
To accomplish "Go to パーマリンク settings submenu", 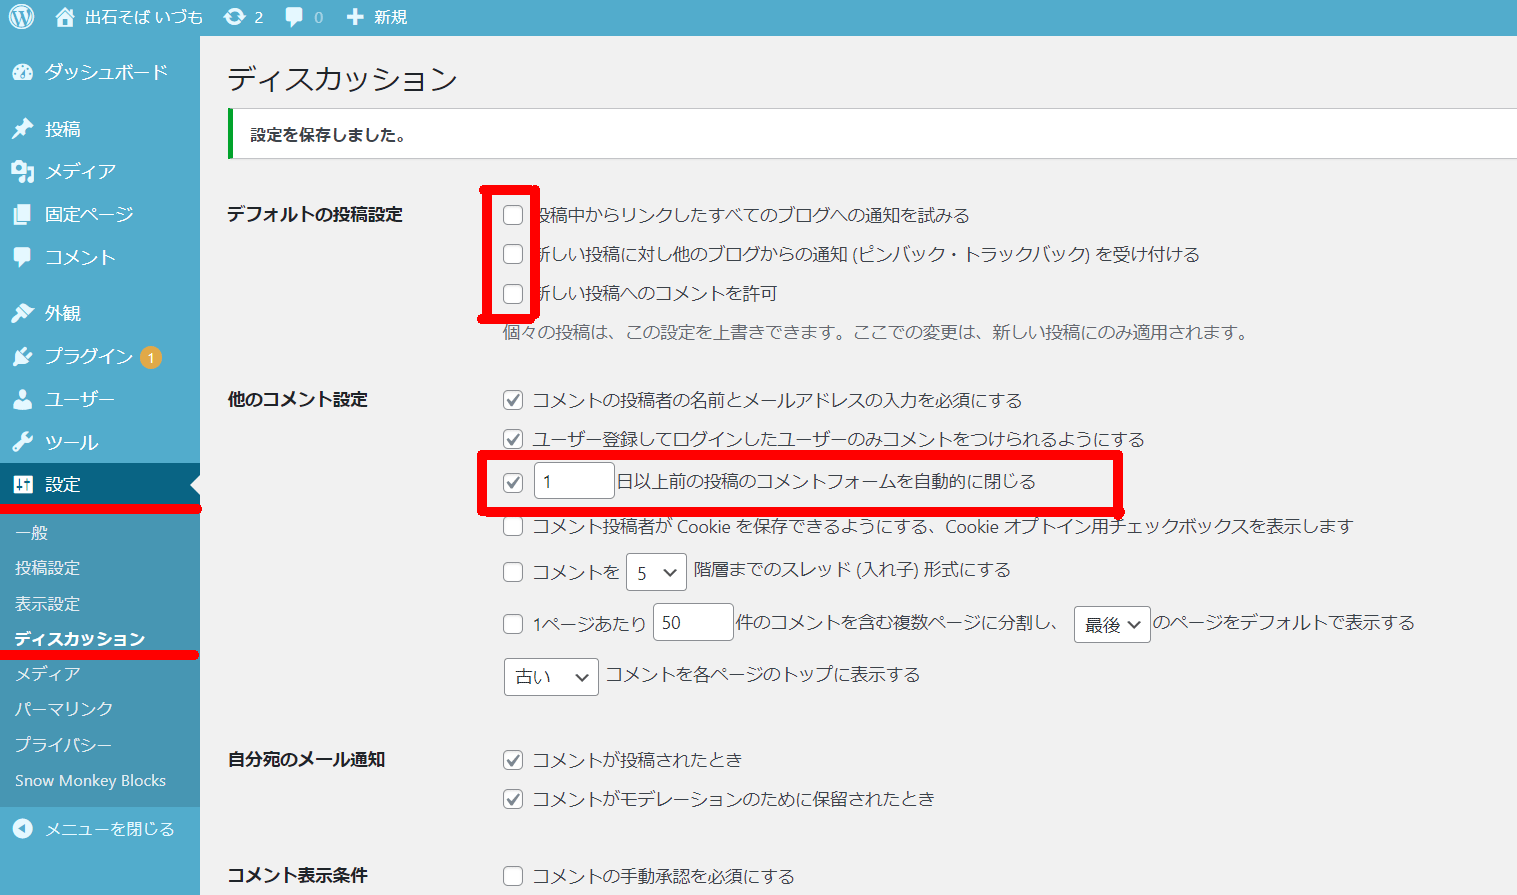I will [x=64, y=709].
